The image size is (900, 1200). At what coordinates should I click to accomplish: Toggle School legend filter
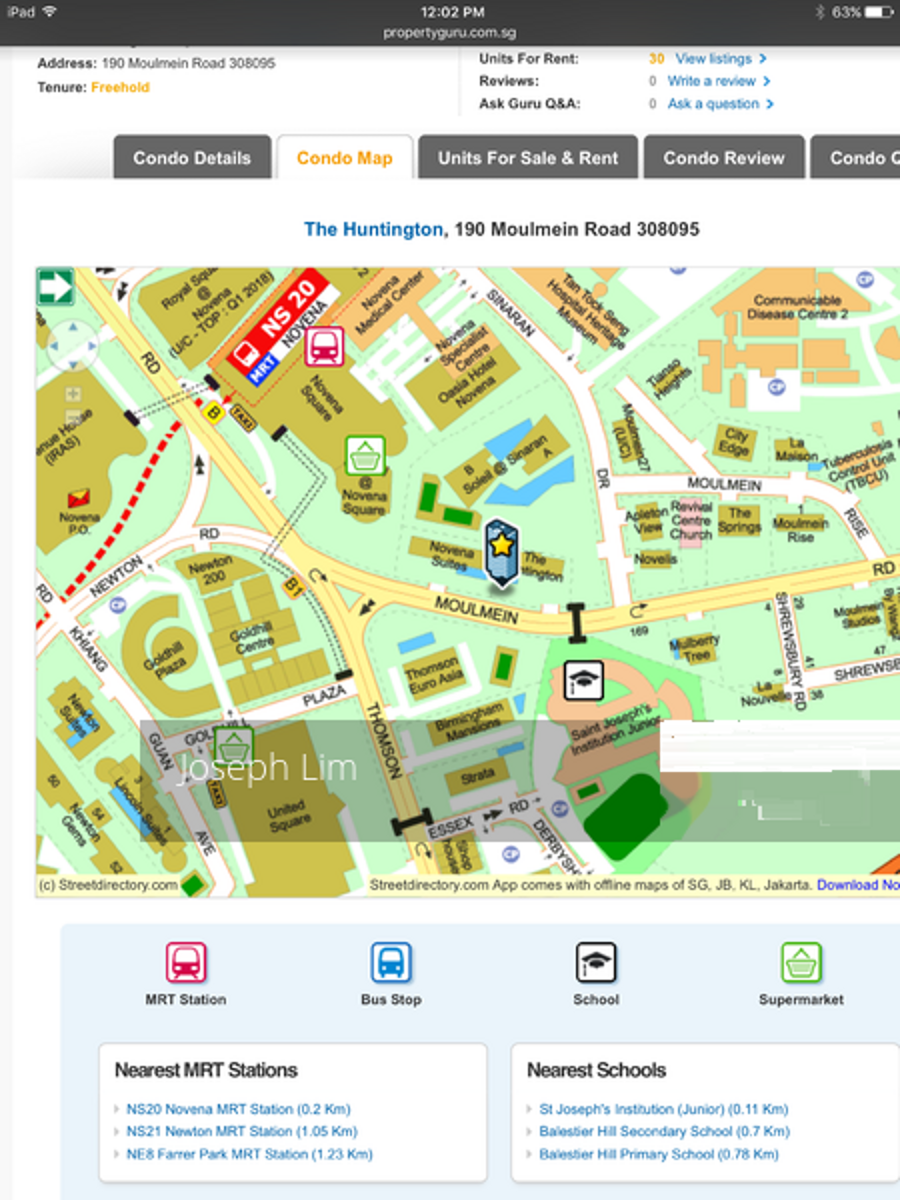tap(596, 963)
